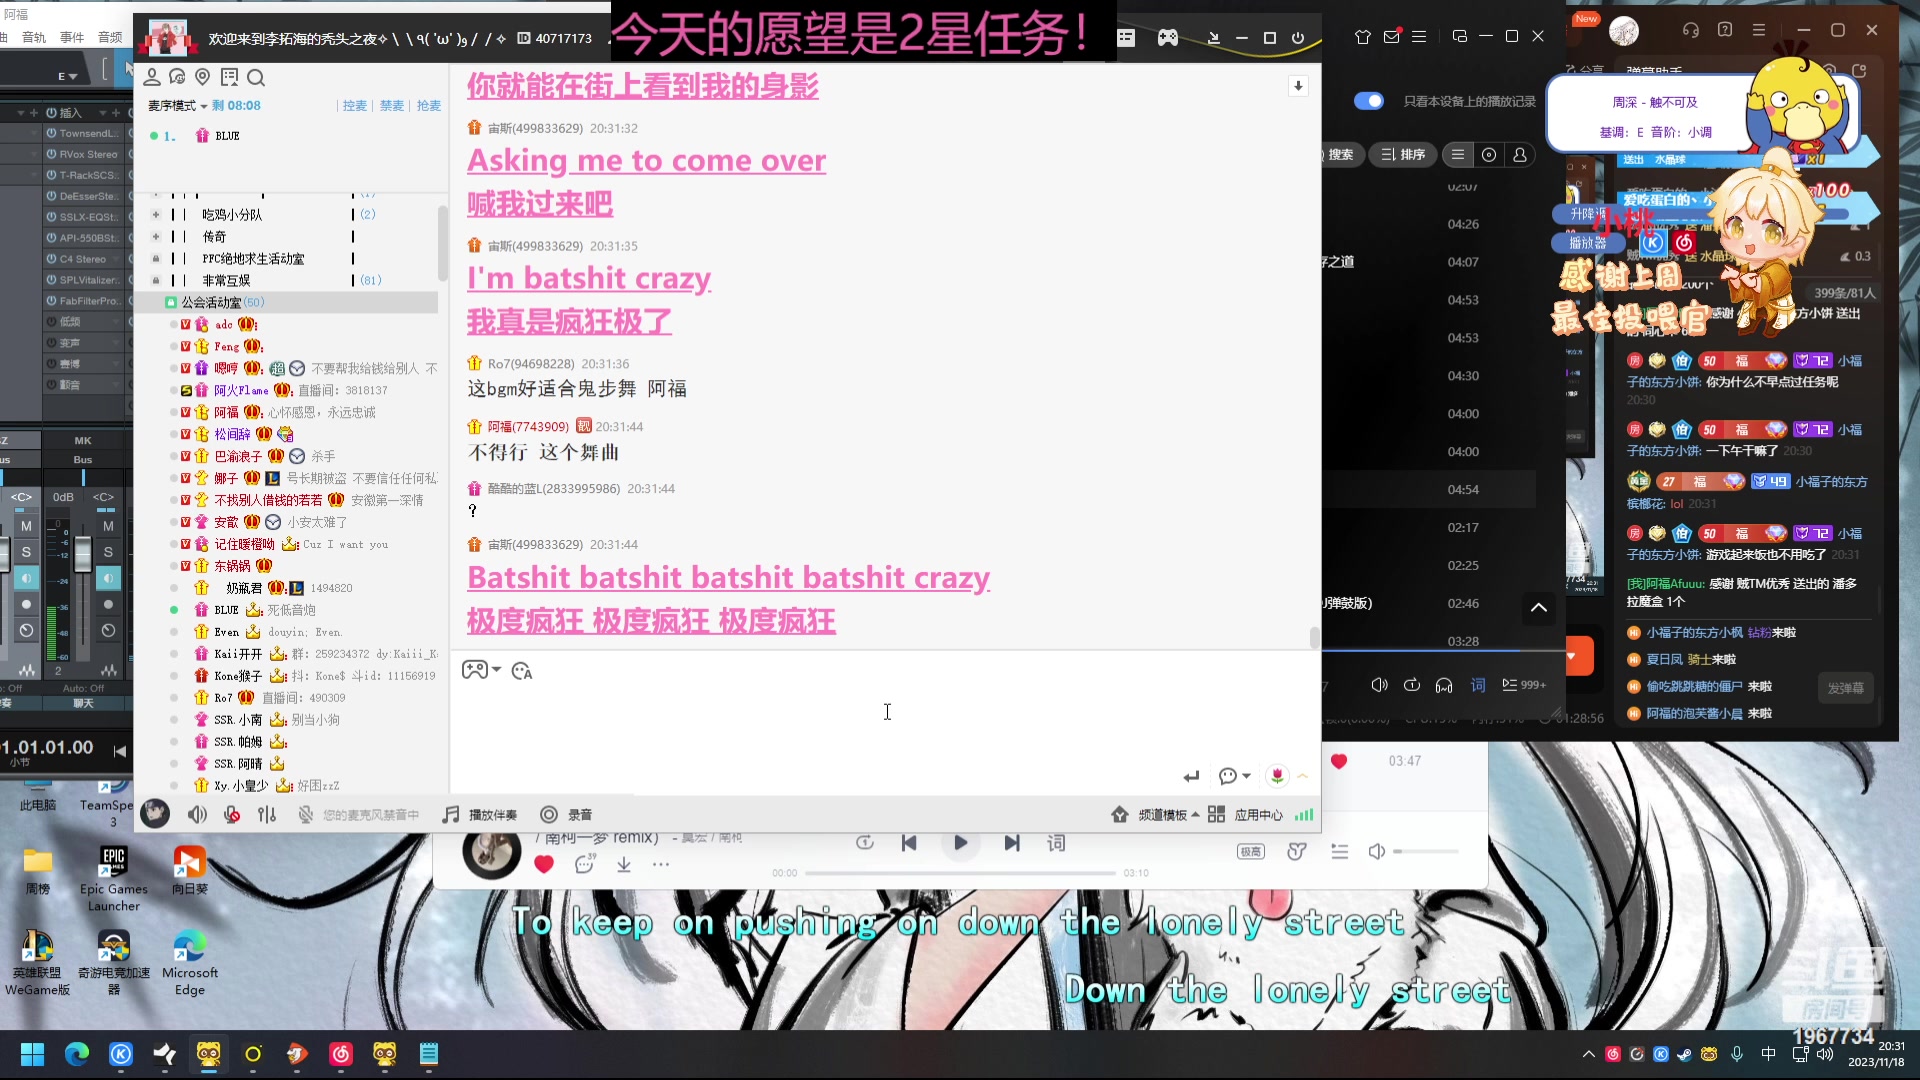Click 录音 record button in YY bottom bar

coord(566,815)
